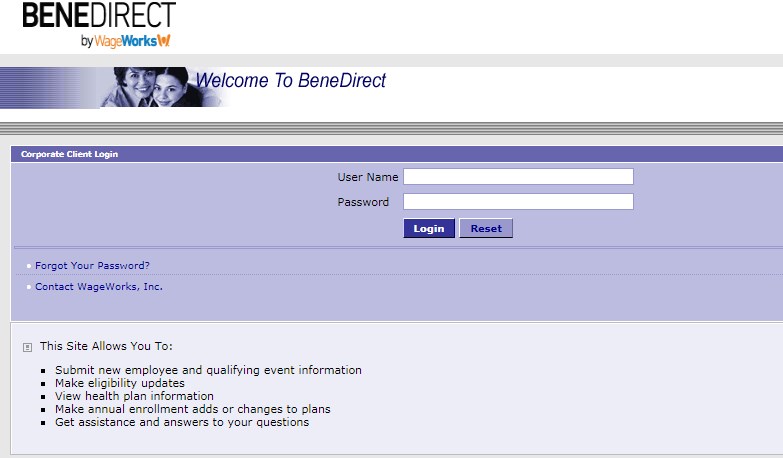Screen dimensions: 783x458
Task: Click 'View health plan information' list item
Action: [x=134, y=396]
